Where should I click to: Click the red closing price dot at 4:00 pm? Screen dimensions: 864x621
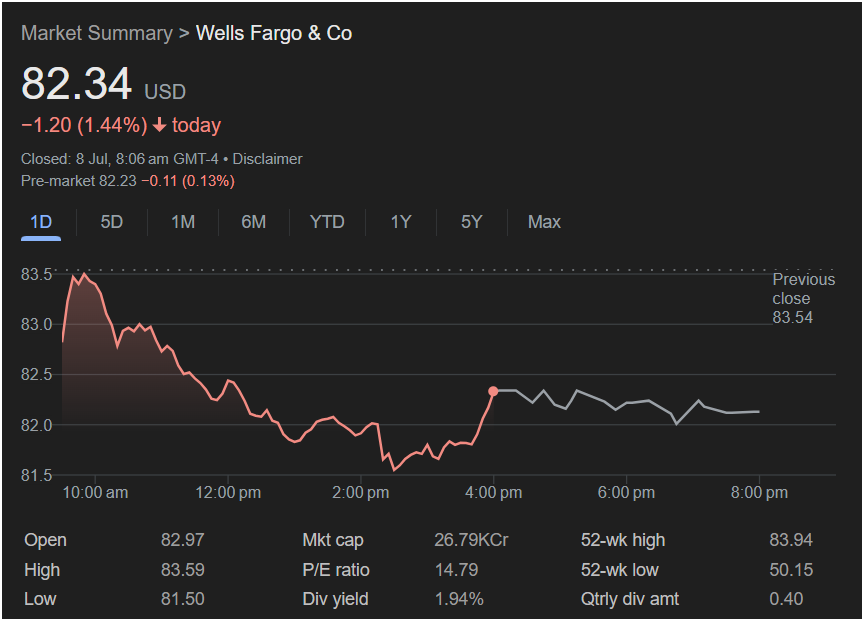pyautogui.click(x=493, y=391)
